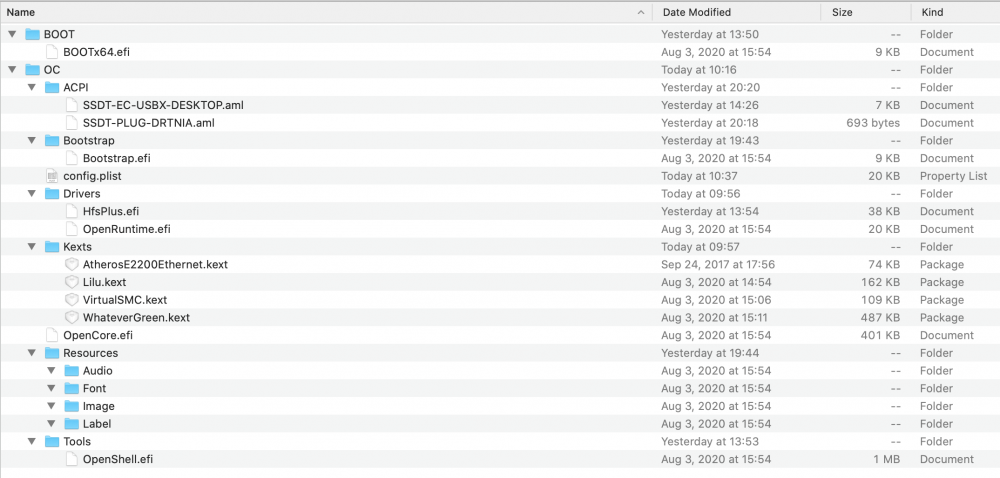Screen dimensions: 1000x478
Task: Collapse the ACPI folder disclosure triangle
Action: click(x=32, y=87)
